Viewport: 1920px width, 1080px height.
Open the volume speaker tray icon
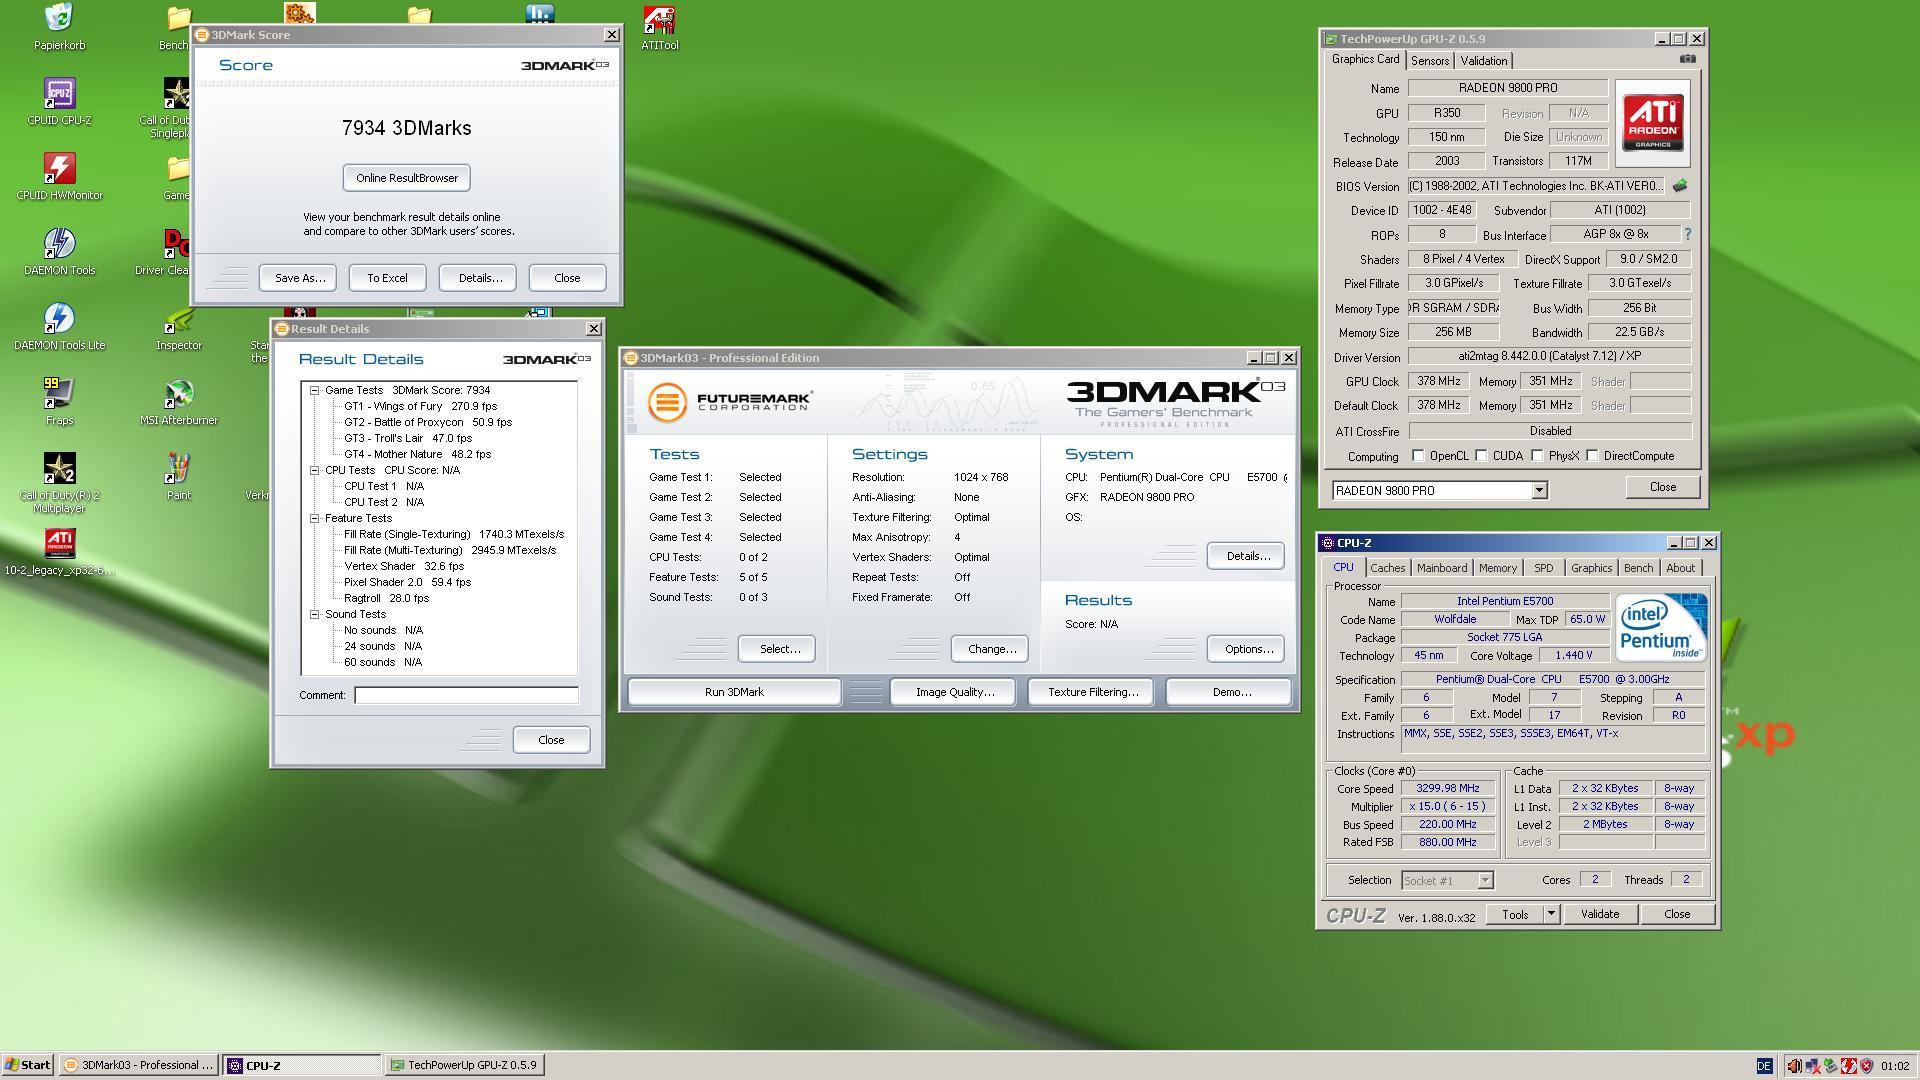click(x=1794, y=1066)
